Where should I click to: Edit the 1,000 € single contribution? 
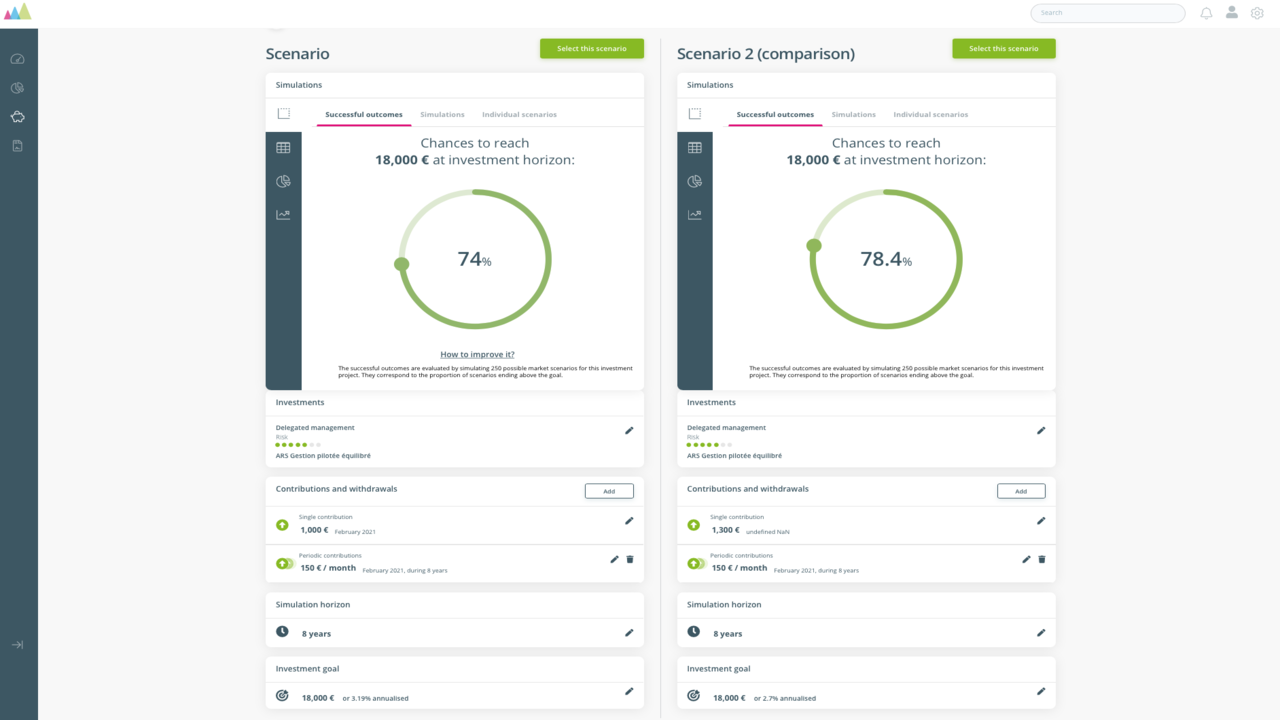tap(629, 520)
